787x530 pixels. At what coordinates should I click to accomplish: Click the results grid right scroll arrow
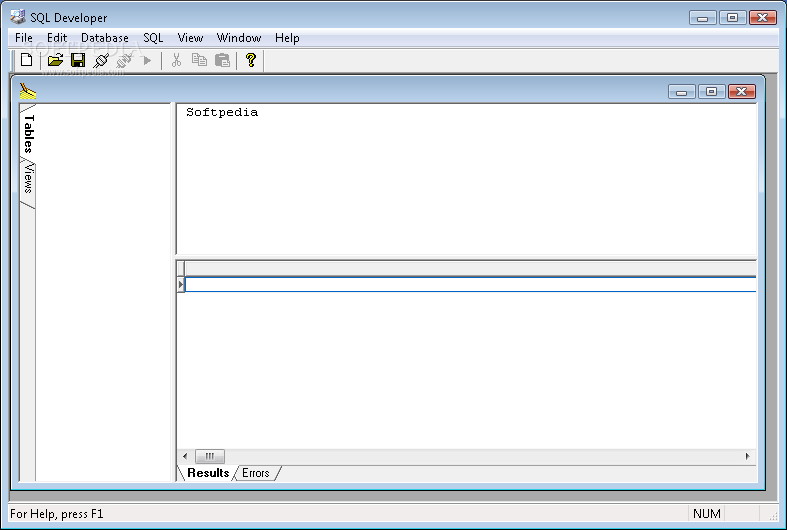(x=748, y=456)
